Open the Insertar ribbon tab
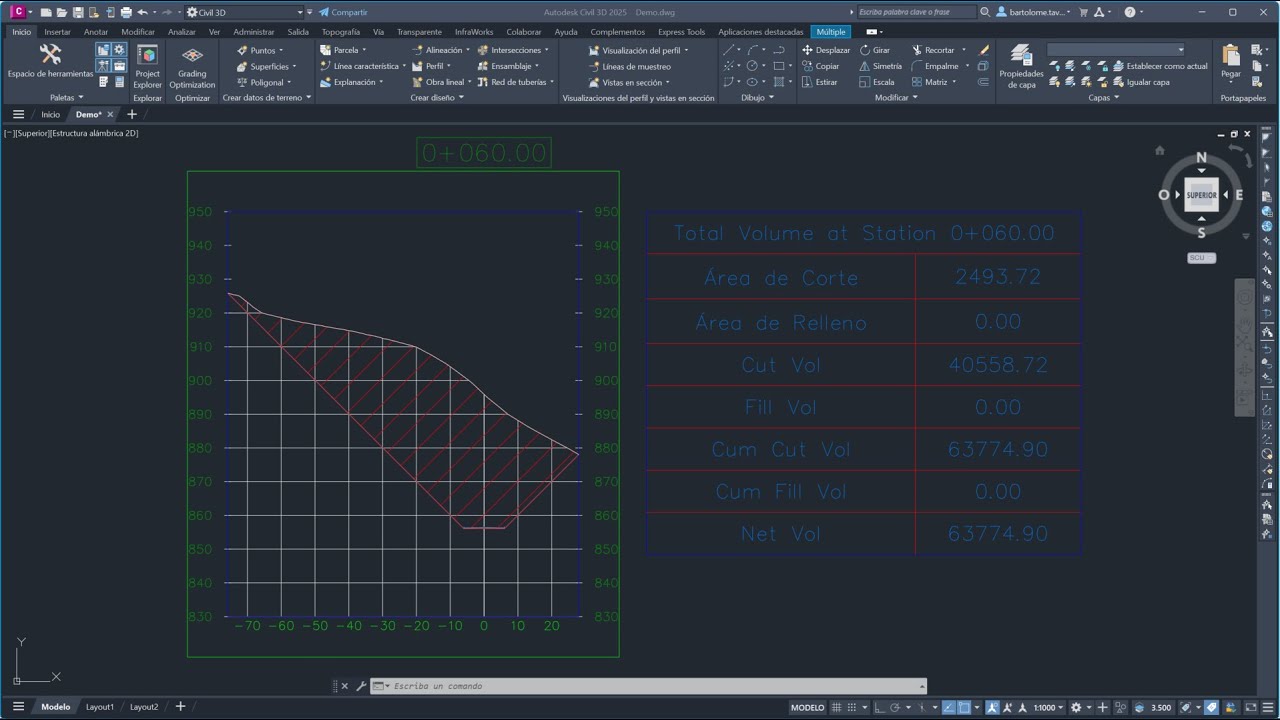The image size is (1280, 720). point(57,32)
